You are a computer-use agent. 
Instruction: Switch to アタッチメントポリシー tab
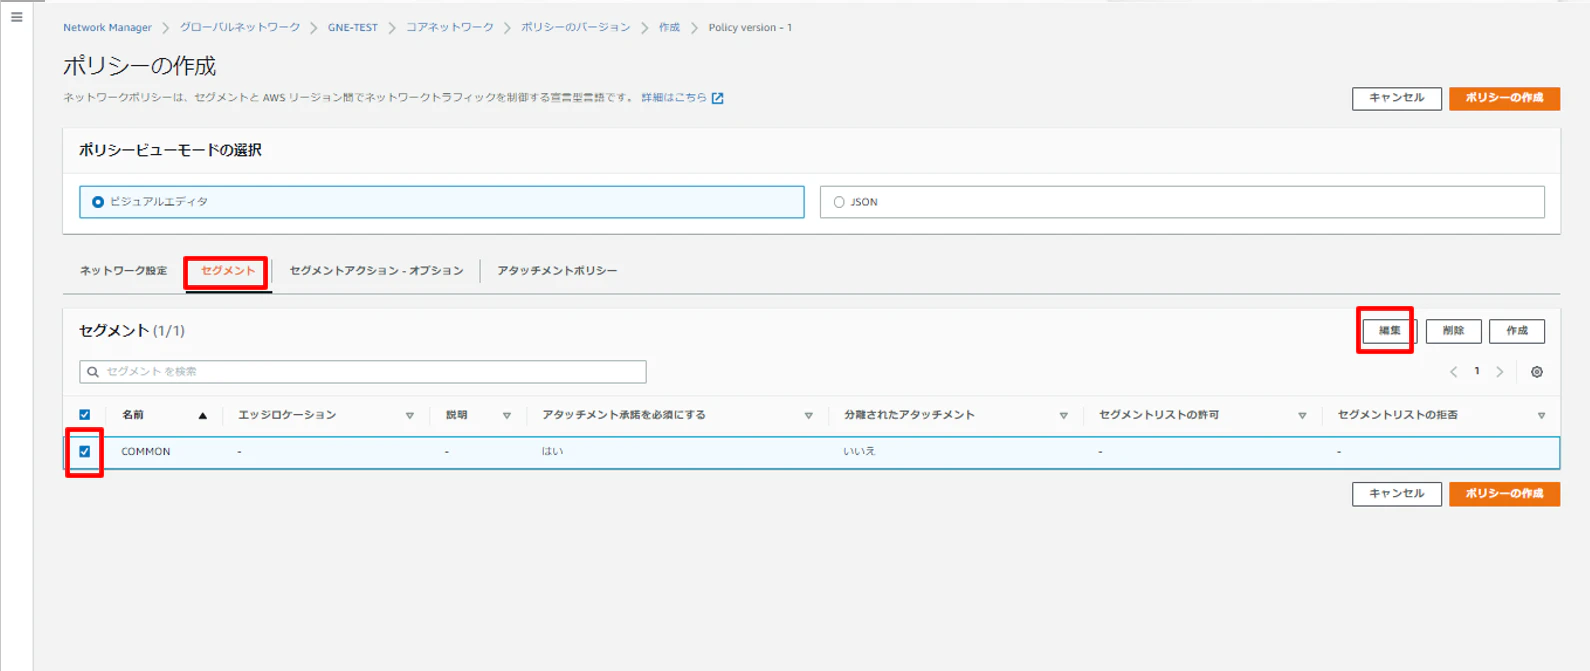(x=557, y=271)
